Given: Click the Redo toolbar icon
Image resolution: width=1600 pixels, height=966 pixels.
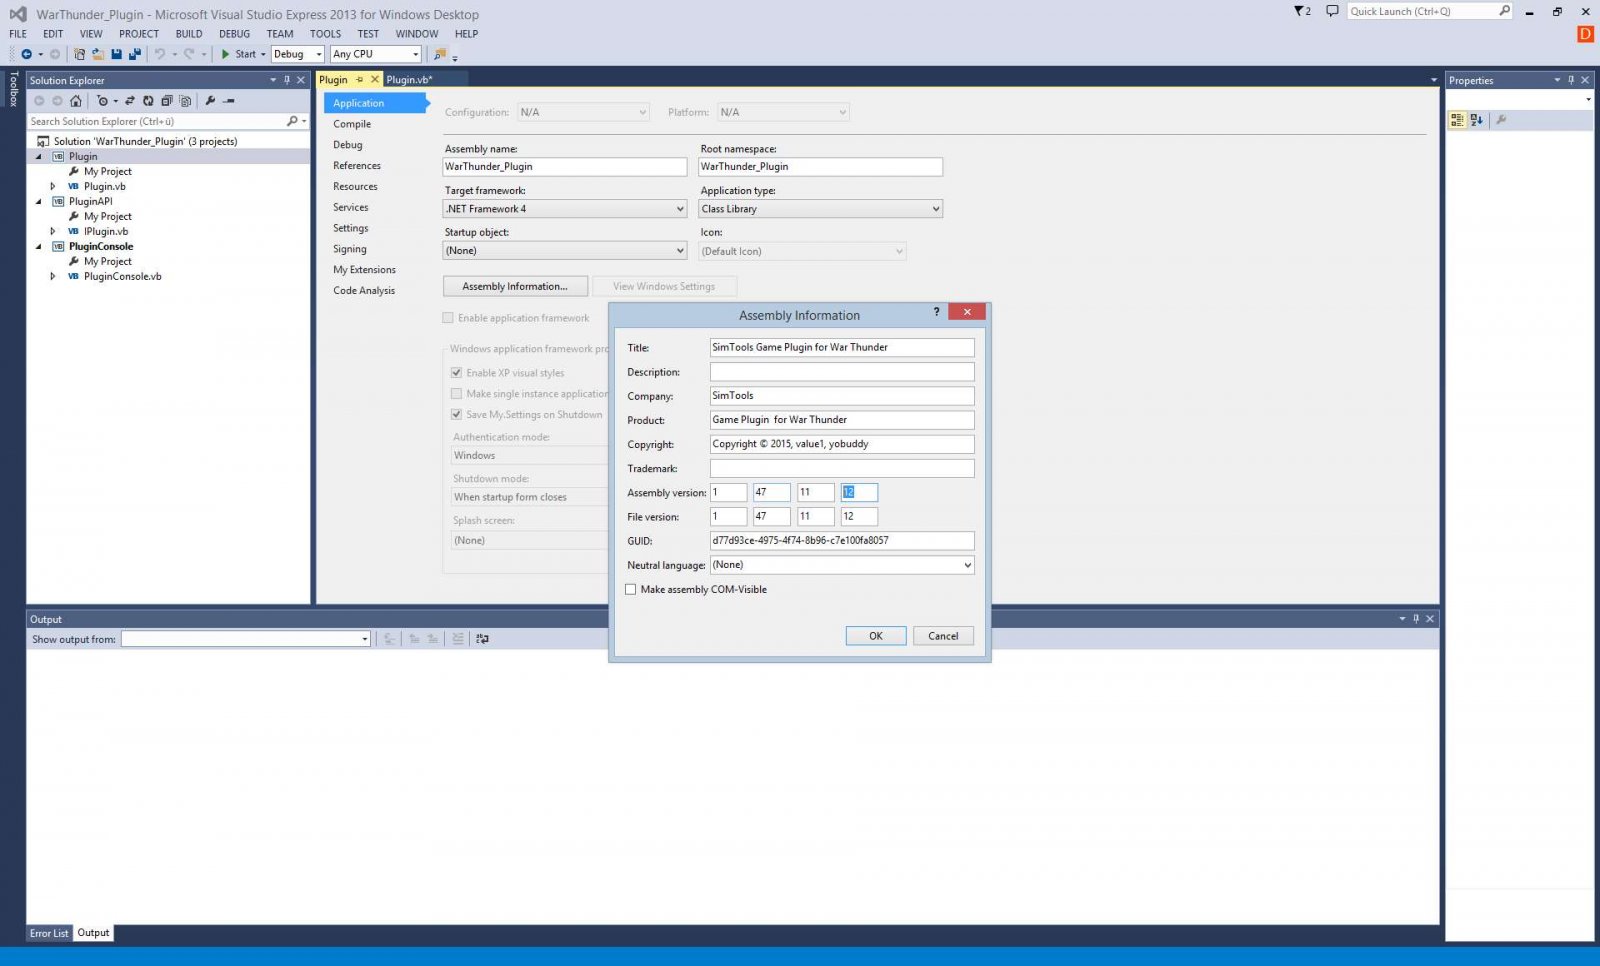Looking at the screenshot, I should pos(189,54).
